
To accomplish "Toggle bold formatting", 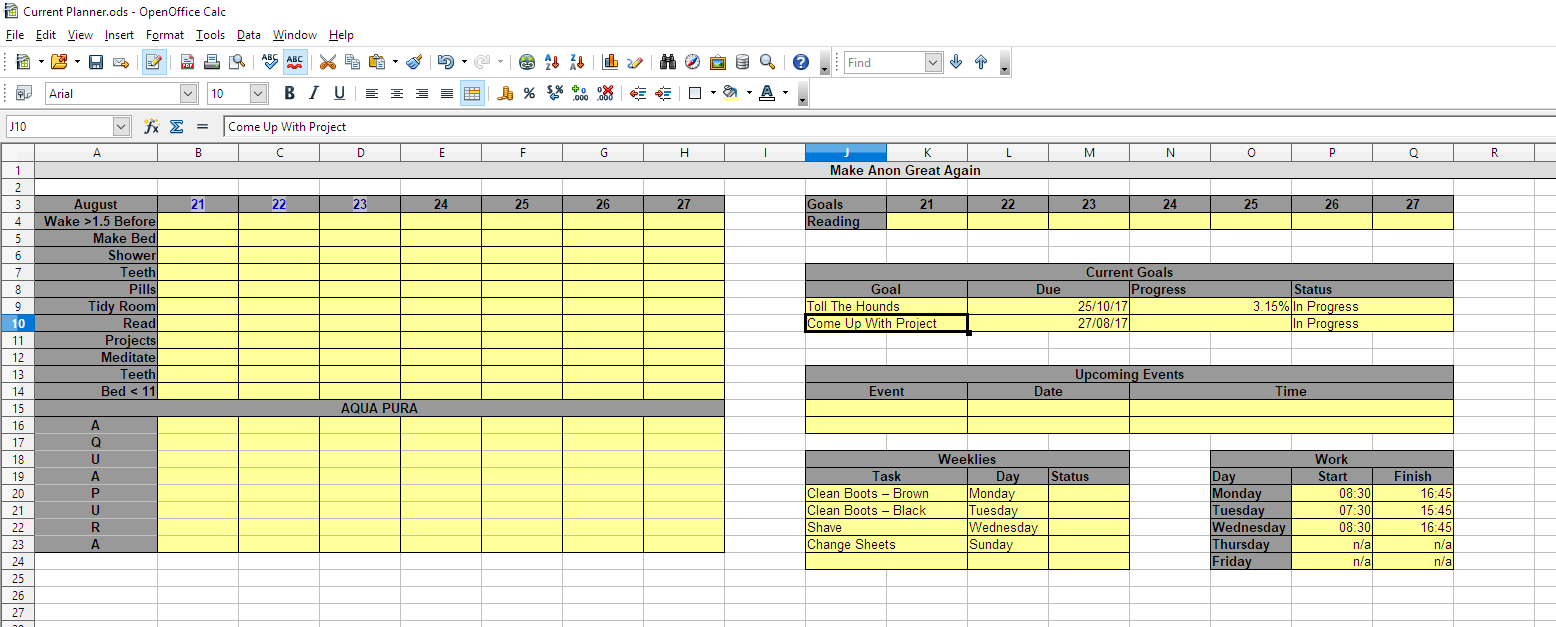I will pyautogui.click(x=289, y=93).
